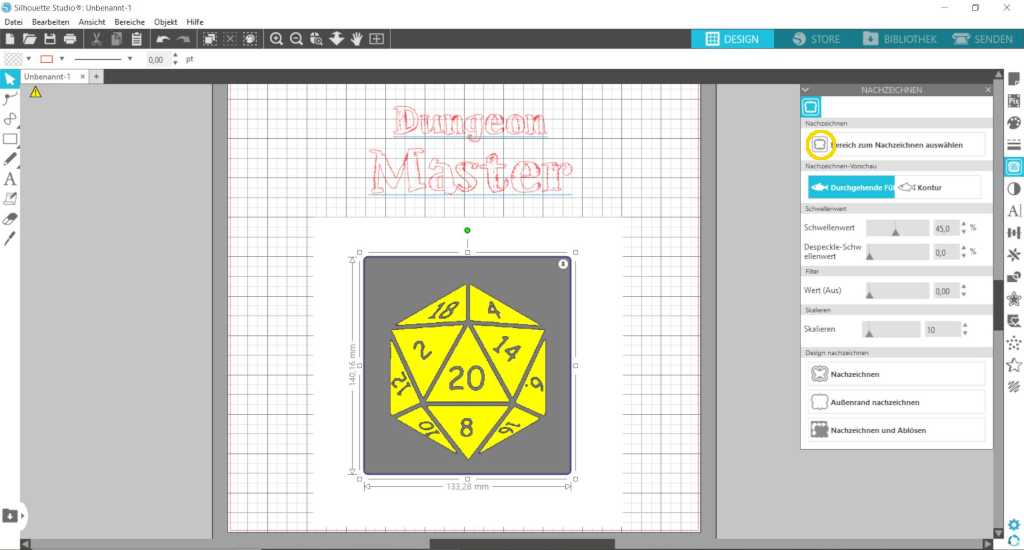Redo the action with the right arrow
The image size is (1024, 550).
pyautogui.click(x=184, y=39)
